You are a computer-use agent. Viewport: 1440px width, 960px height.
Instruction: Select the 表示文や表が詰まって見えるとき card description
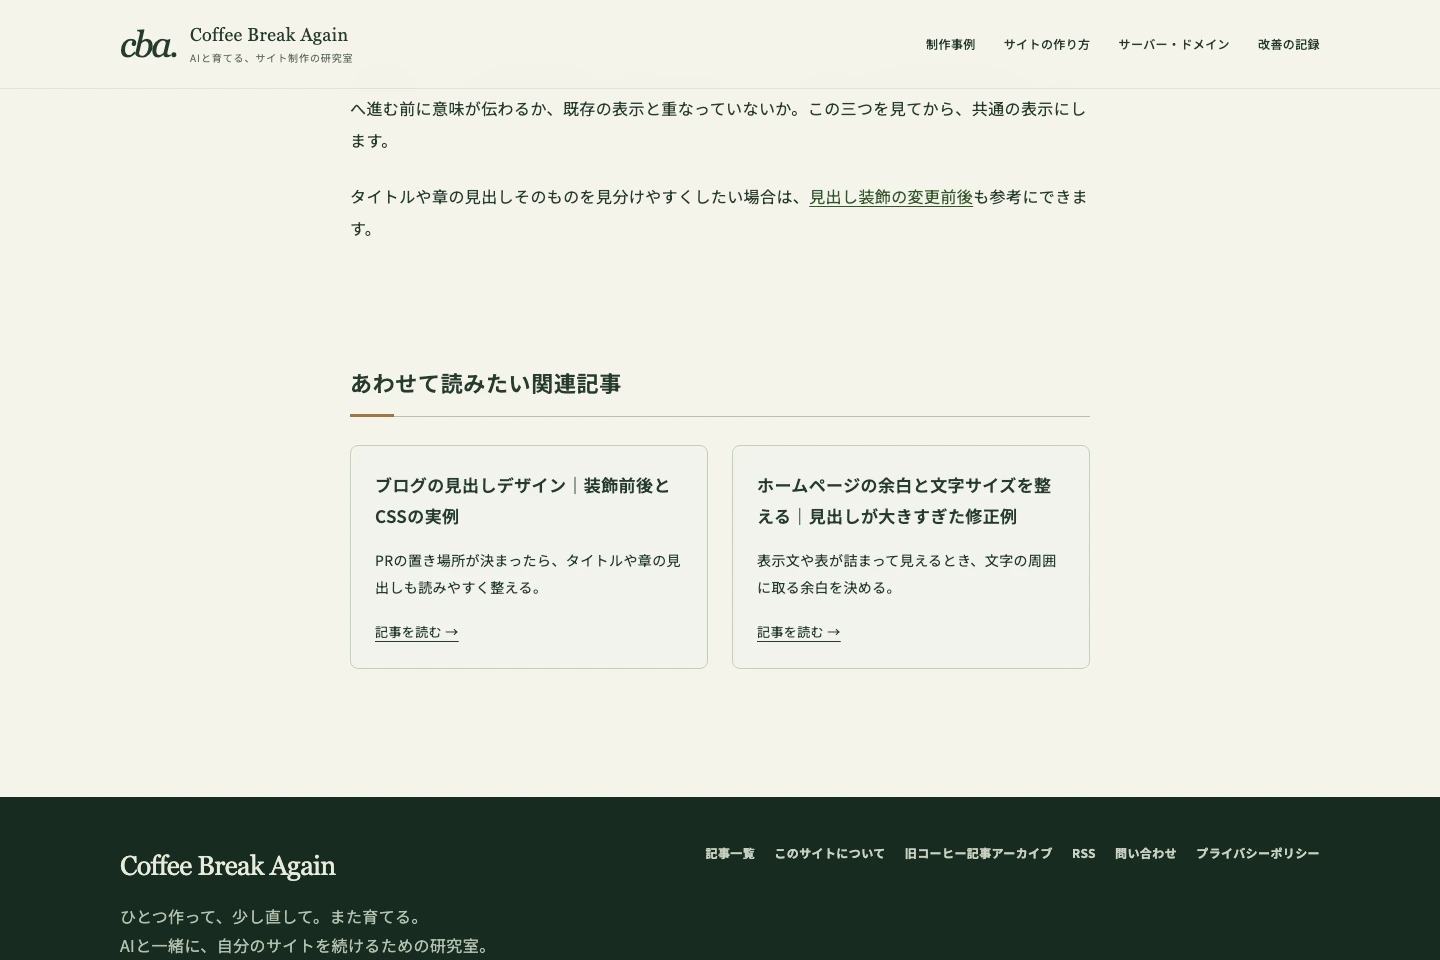[x=907, y=574]
